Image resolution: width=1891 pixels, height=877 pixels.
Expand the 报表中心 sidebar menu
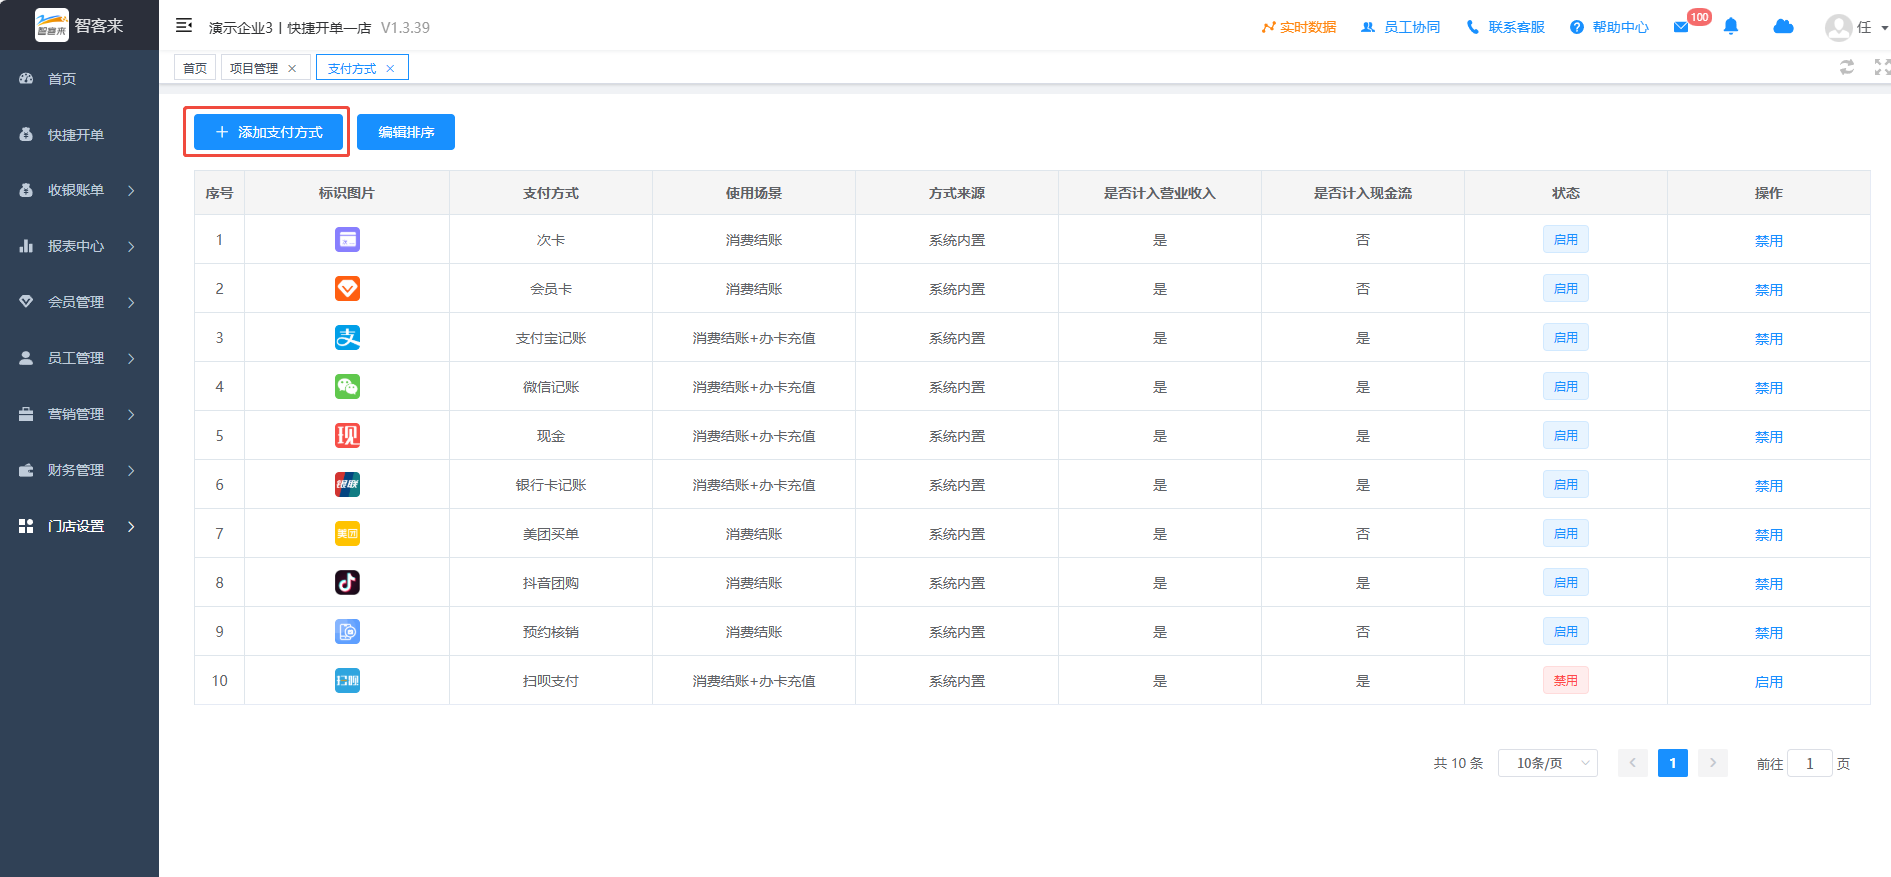[x=79, y=246]
